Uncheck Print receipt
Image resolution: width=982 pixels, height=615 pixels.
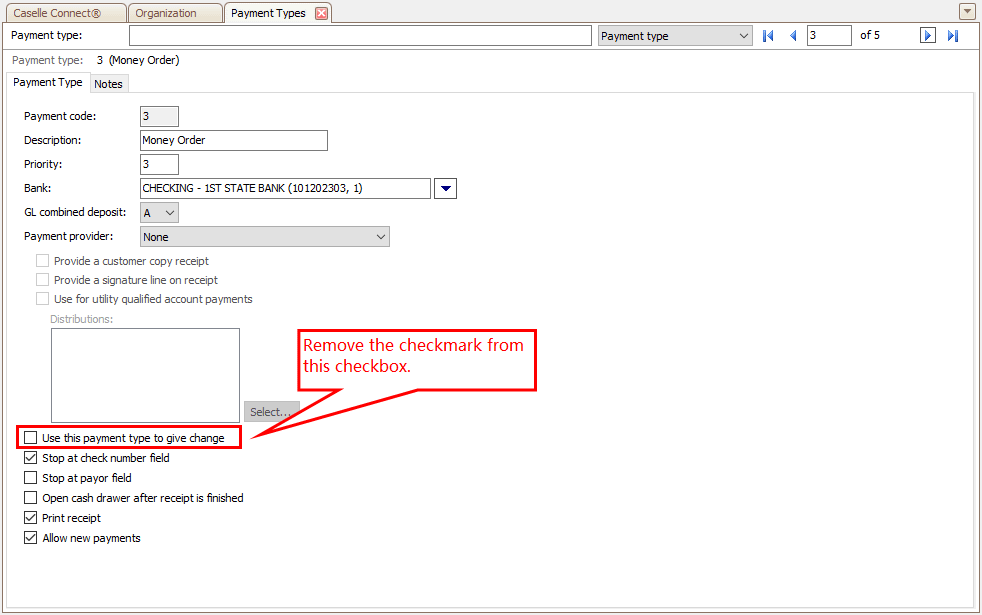(31, 518)
